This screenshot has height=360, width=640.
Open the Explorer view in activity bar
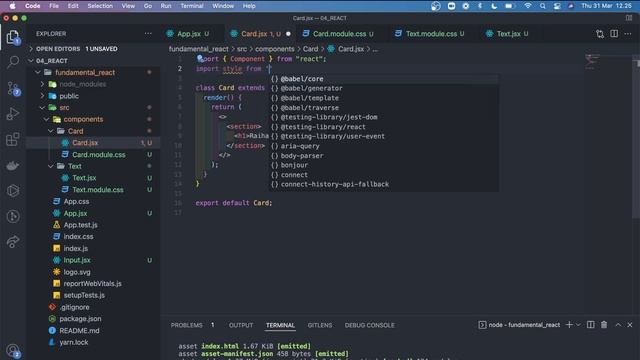(13, 37)
